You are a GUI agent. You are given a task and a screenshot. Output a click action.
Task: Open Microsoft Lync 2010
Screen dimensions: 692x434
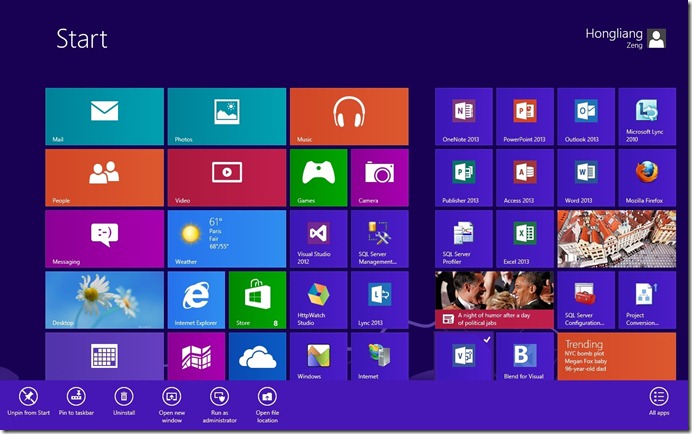click(x=647, y=117)
